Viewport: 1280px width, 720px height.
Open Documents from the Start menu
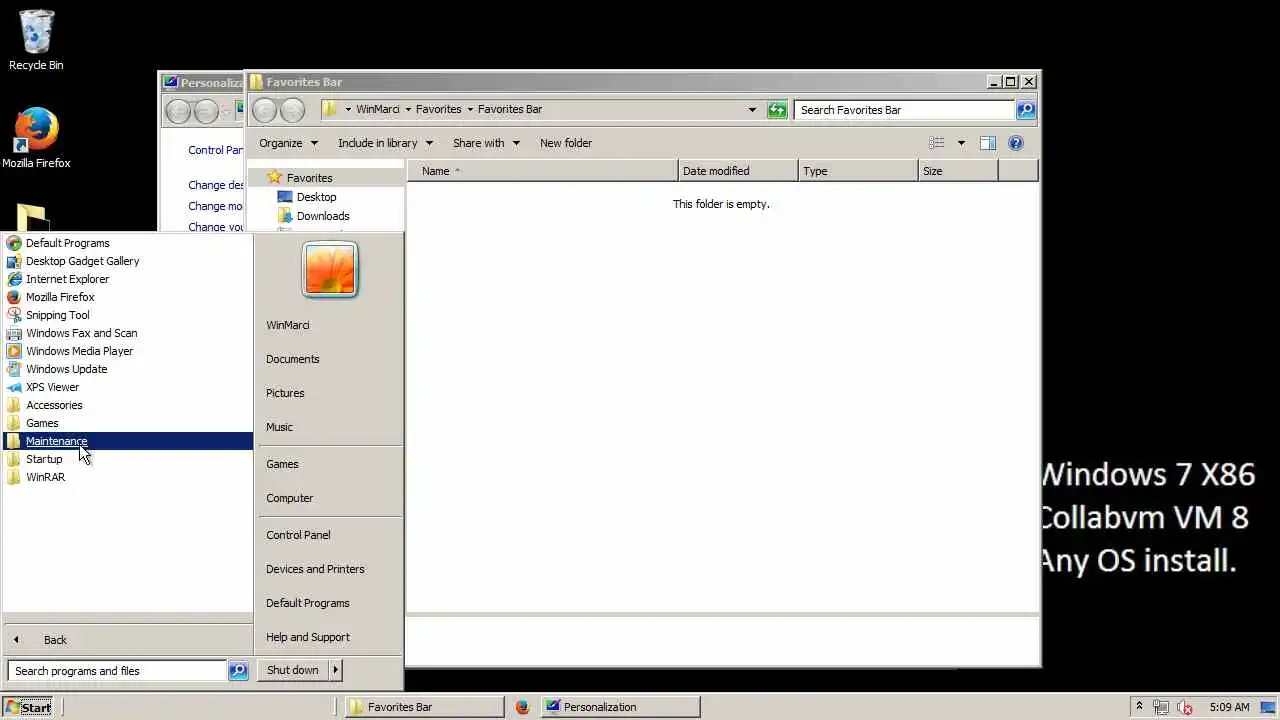[x=293, y=359]
